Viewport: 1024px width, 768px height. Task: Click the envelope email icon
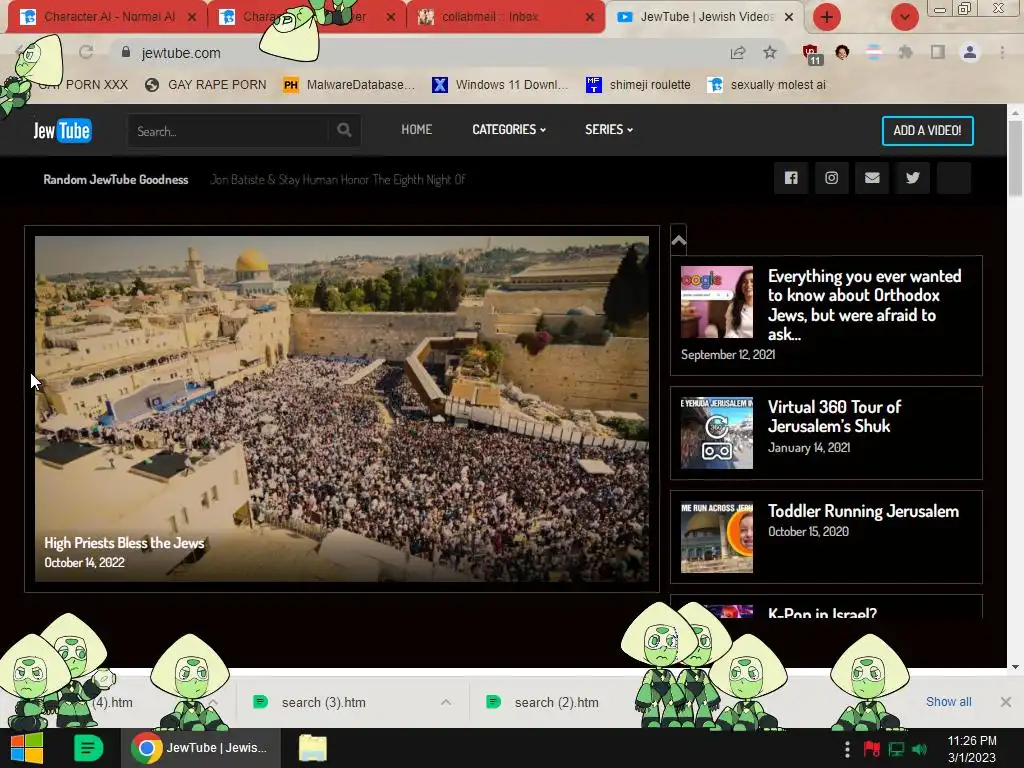click(872, 178)
